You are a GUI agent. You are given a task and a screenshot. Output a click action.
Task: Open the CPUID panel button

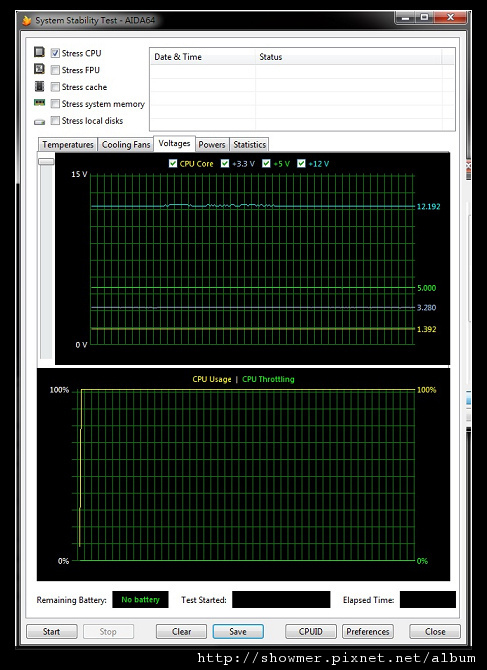(311, 632)
